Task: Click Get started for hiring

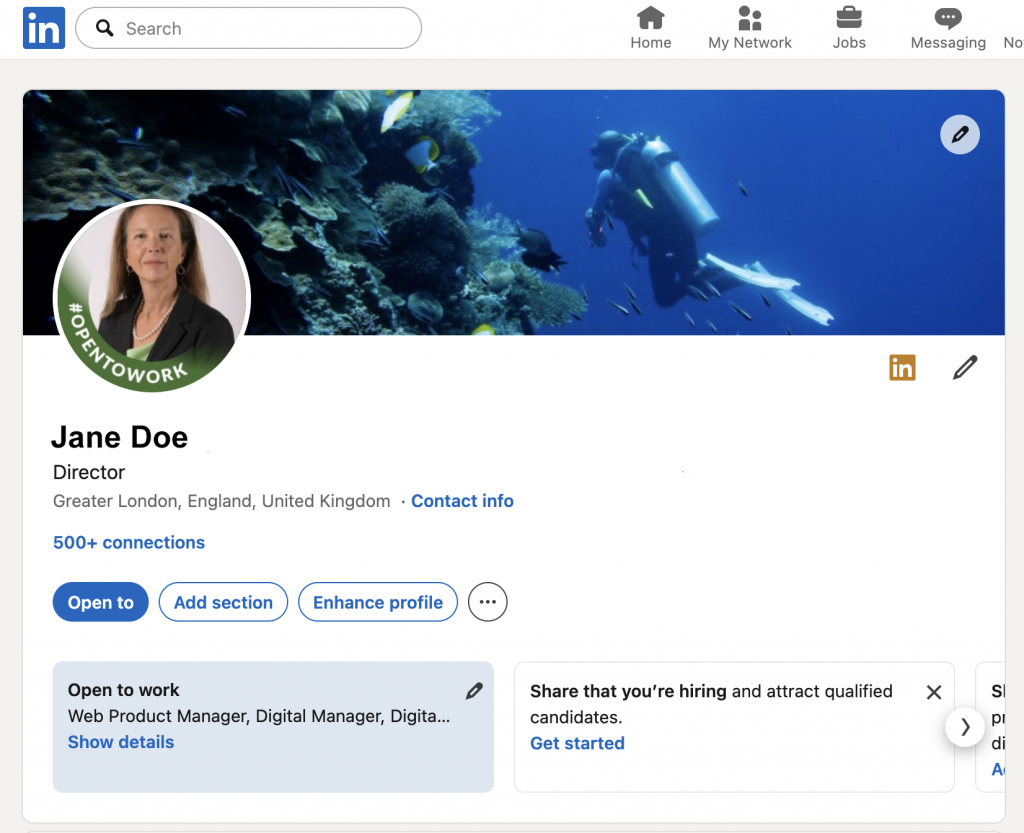Action: click(x=577, y=743)
